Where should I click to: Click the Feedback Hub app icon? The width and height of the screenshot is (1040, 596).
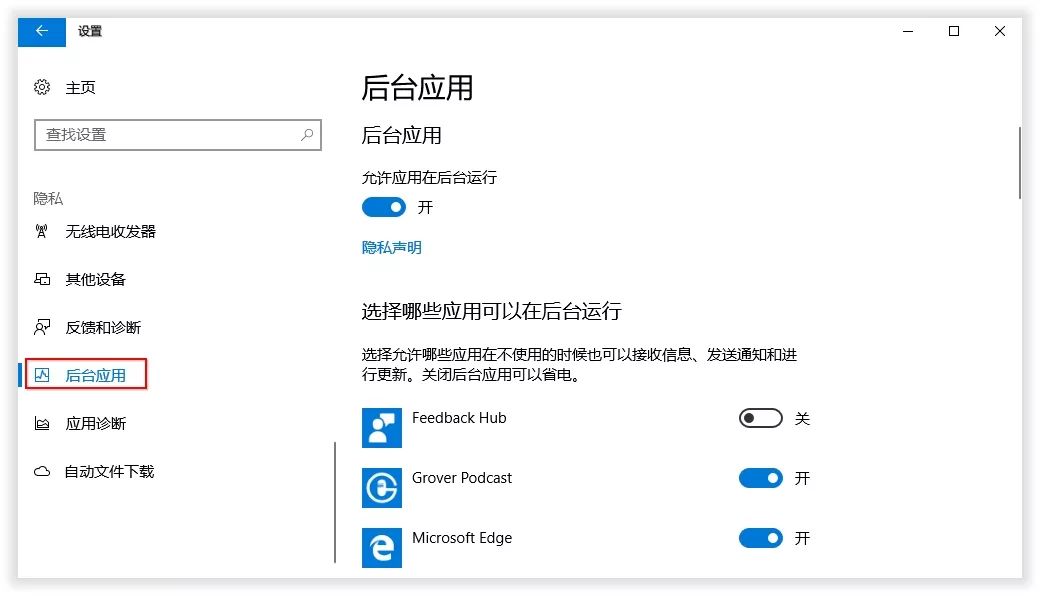coord(381,427)
